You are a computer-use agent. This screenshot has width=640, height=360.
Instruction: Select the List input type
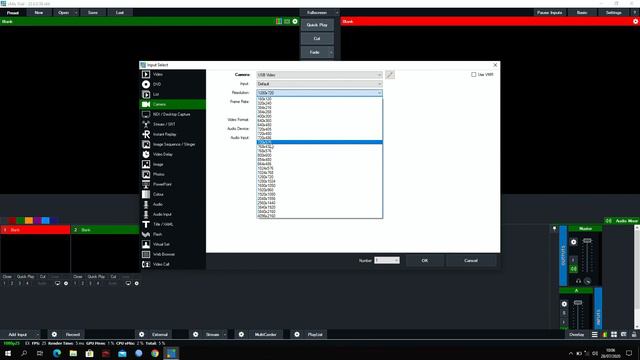tap(172, 94)
